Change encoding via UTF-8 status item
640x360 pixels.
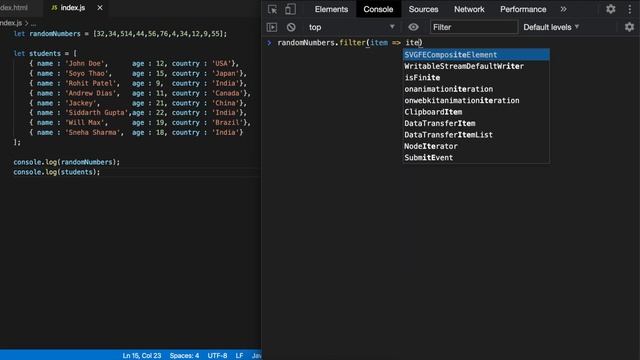(x=217, y=356)
